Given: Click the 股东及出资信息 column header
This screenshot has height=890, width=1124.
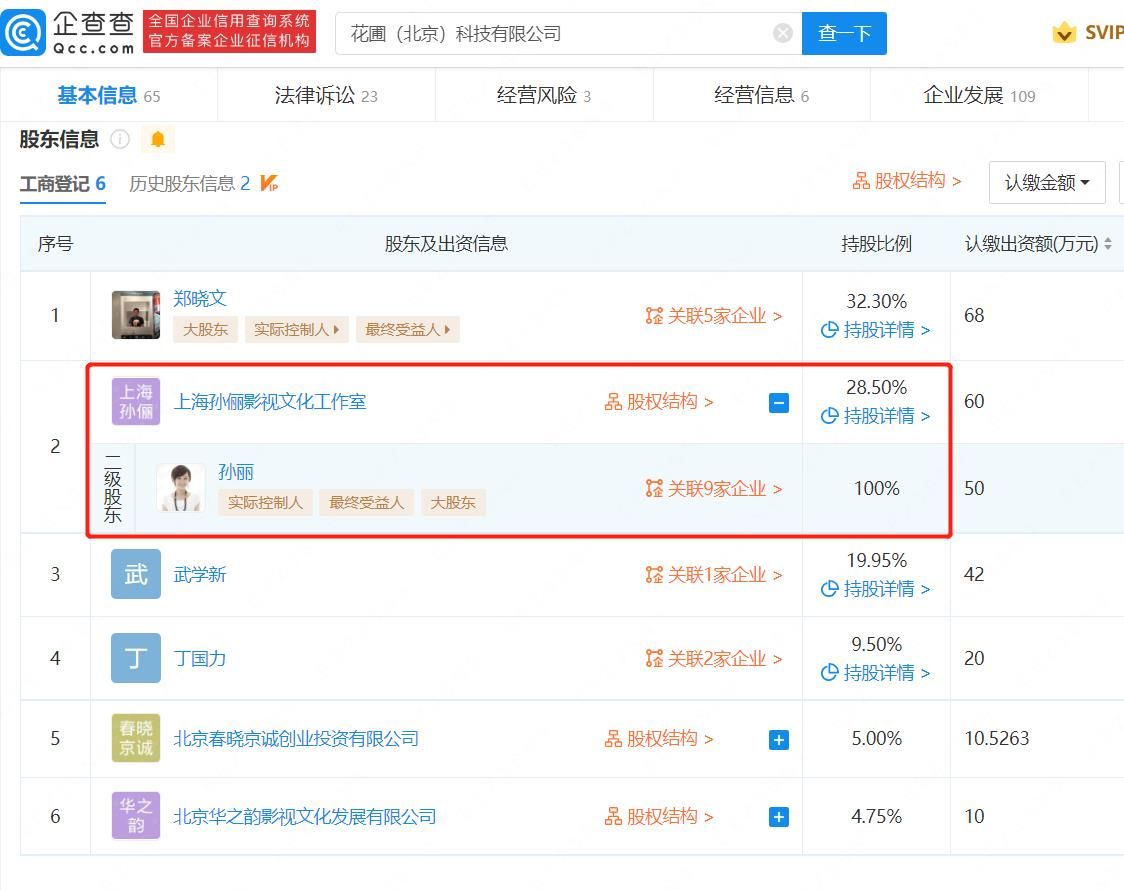Looking at the screenshot, I should tap(446, 244).
